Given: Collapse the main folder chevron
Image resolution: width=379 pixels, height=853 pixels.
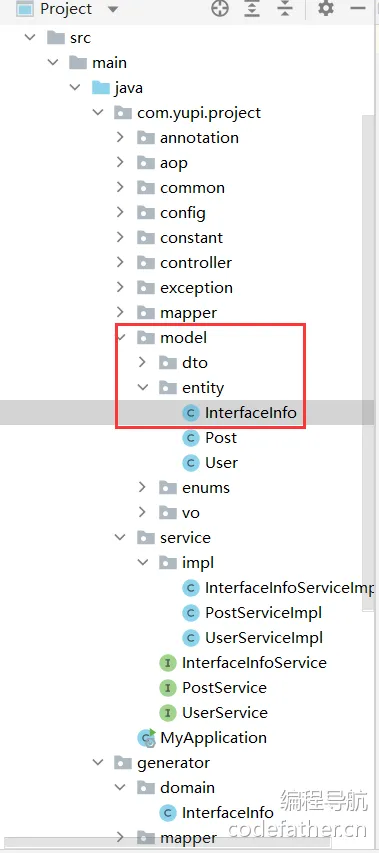Looking at the screenshot, I should (53, 63).
